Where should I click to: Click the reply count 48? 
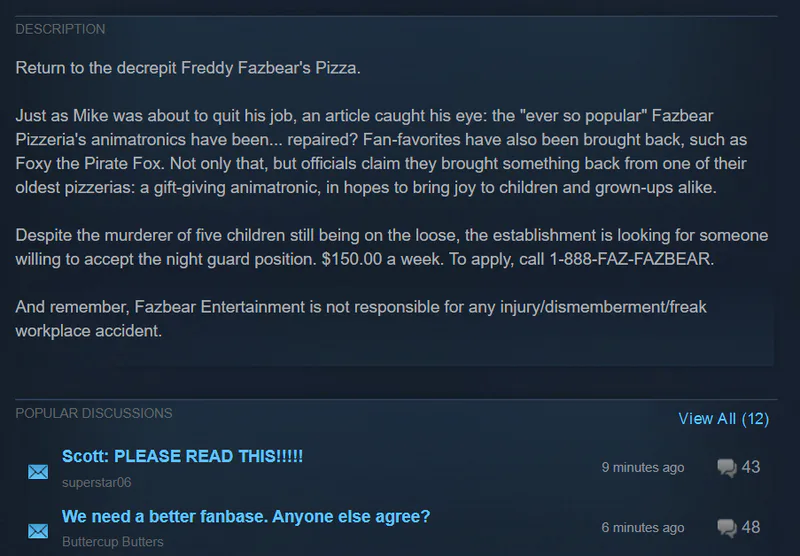pos(751,527)
